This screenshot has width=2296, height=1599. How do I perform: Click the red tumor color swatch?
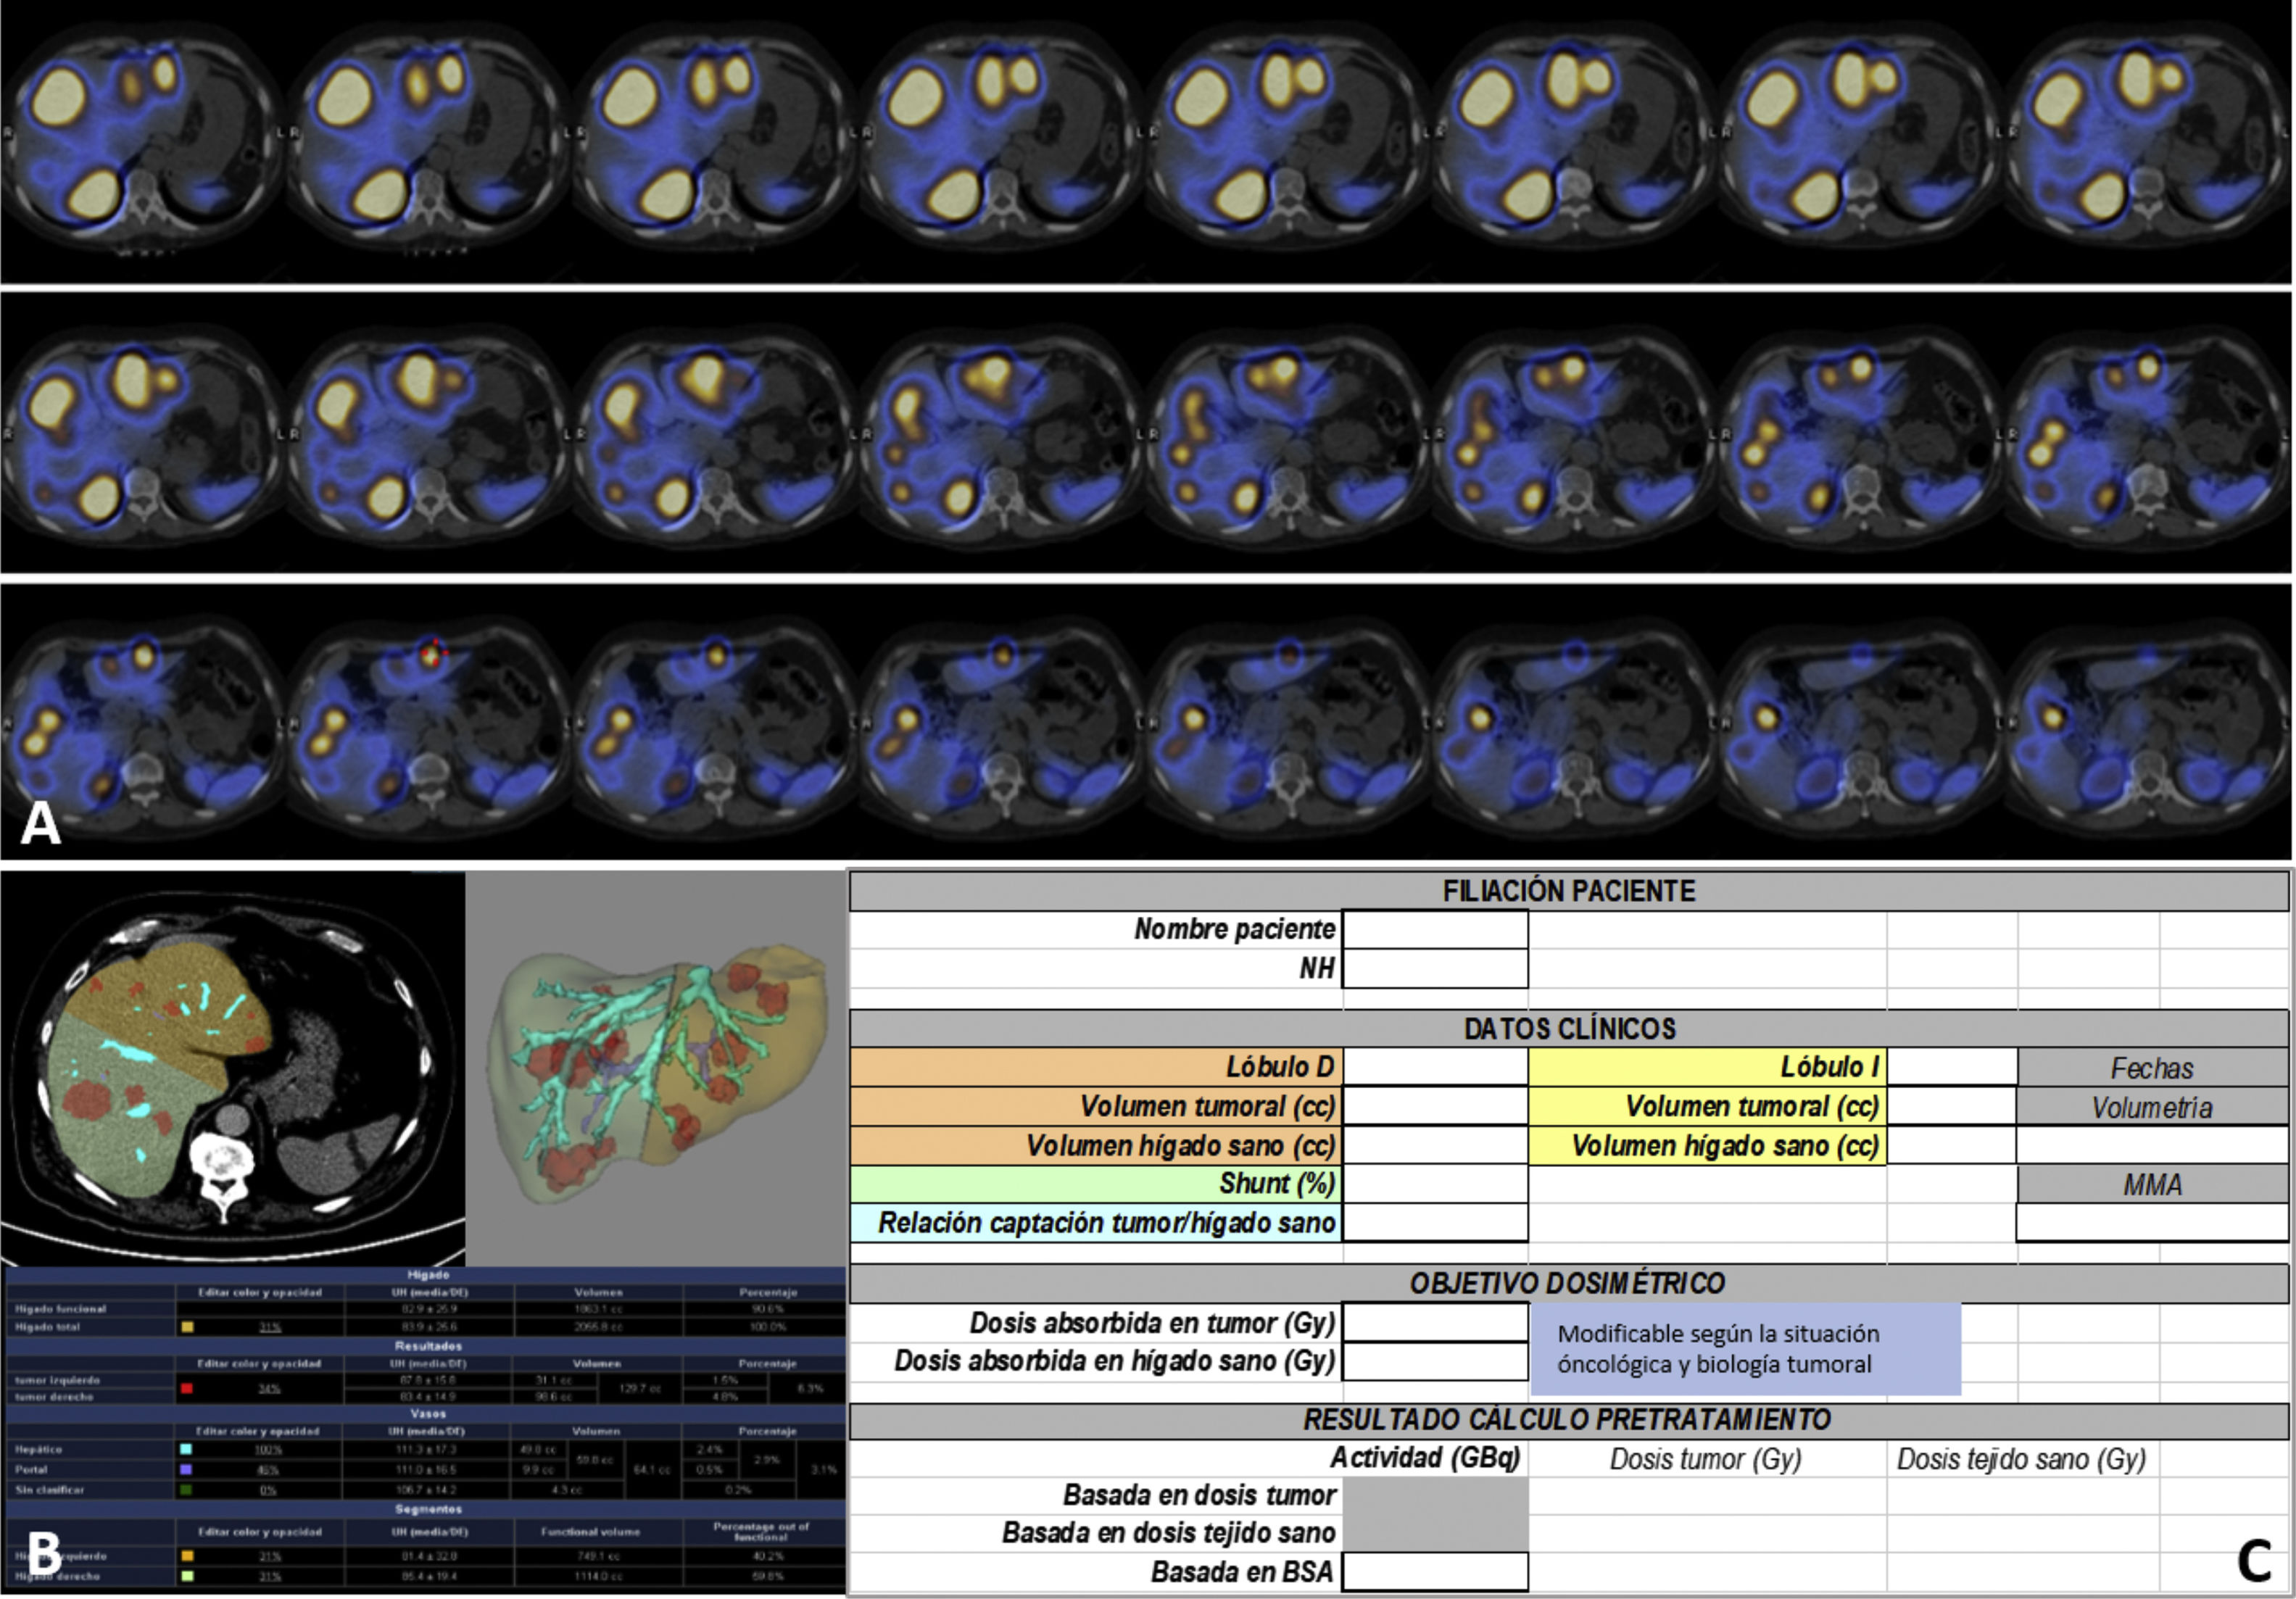point(187,1388)
